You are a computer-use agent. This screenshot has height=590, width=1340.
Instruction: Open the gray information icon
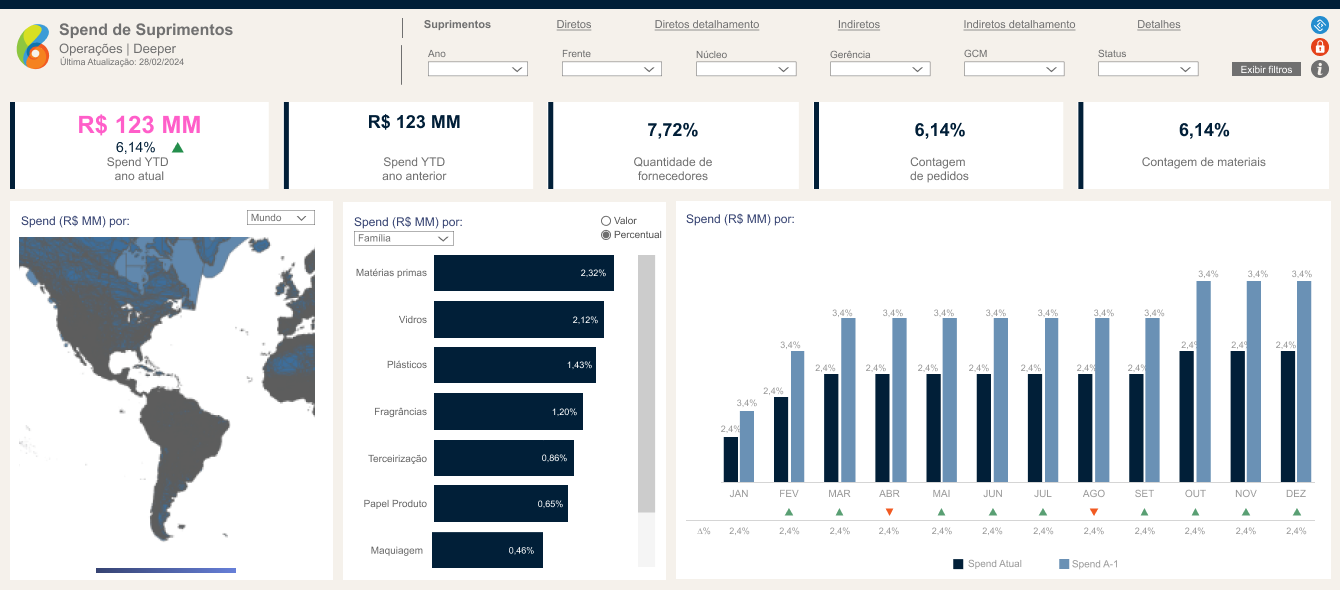click(1319, 69)
